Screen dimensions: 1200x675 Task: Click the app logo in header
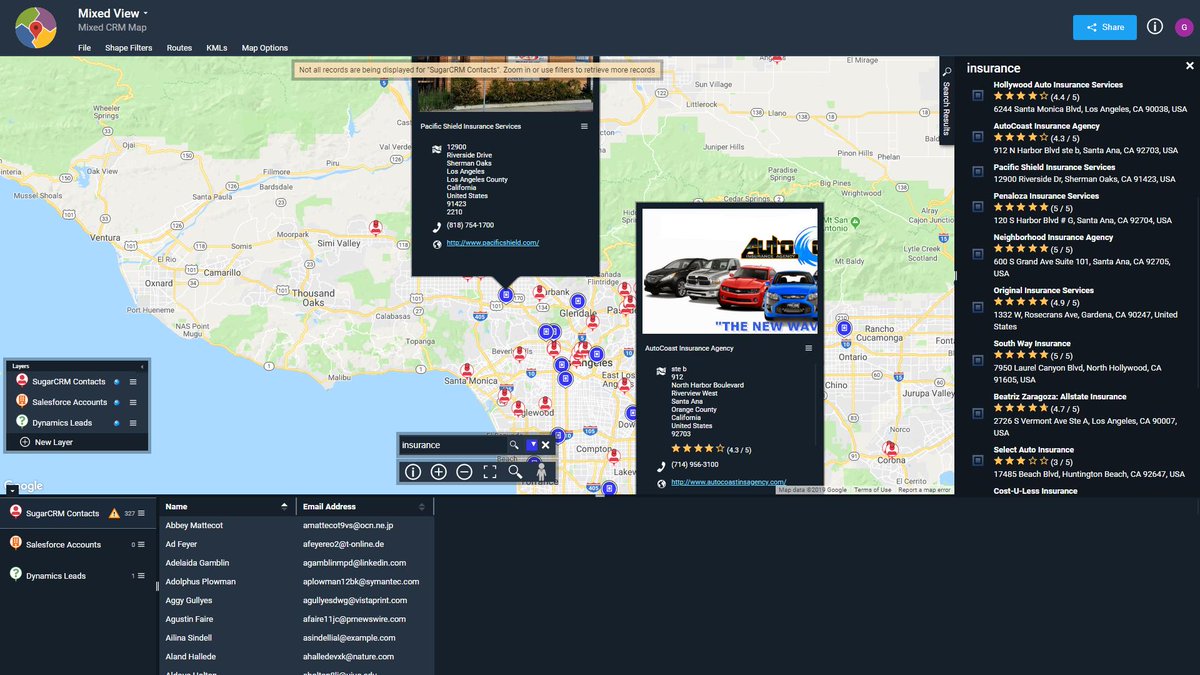pos(35,27)
